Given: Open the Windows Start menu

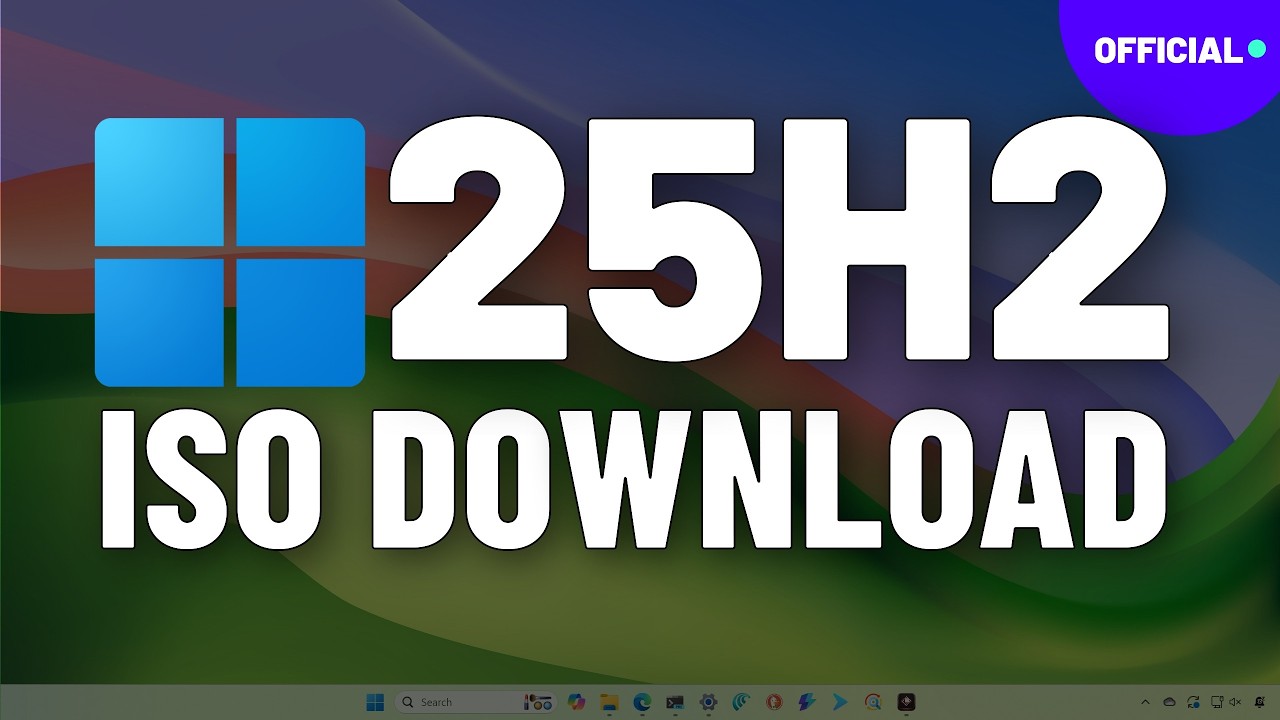Looking at the screenshot, I should (x=375, y=702).
